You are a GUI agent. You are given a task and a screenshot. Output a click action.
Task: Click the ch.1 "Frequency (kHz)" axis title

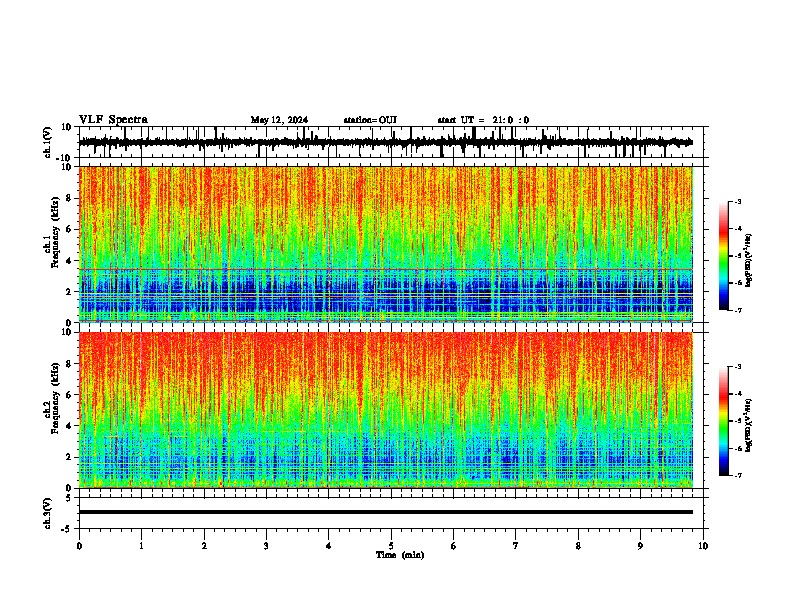(55, 233)
